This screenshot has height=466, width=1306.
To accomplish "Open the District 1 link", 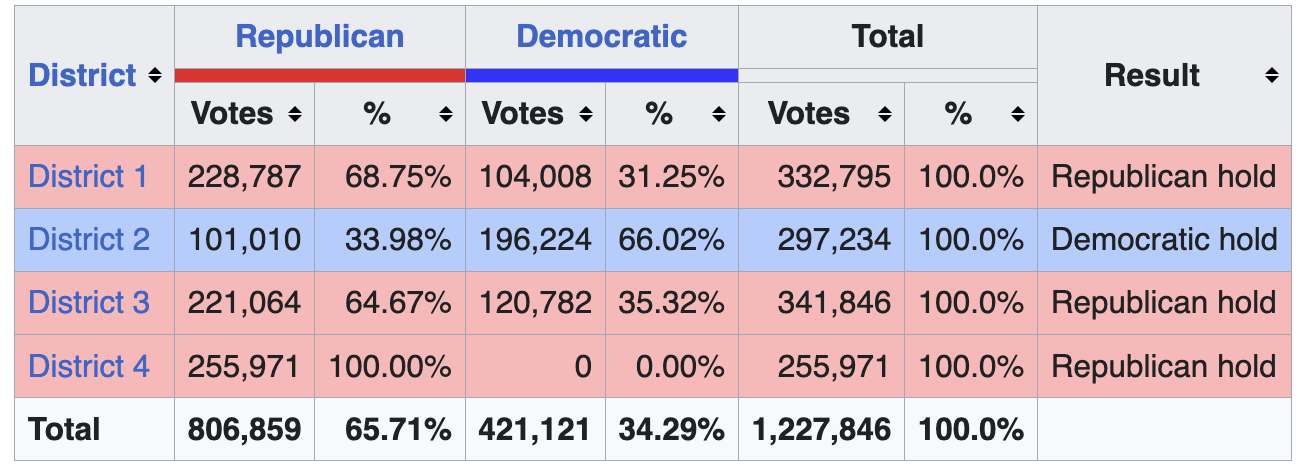I will pos(88,177).
